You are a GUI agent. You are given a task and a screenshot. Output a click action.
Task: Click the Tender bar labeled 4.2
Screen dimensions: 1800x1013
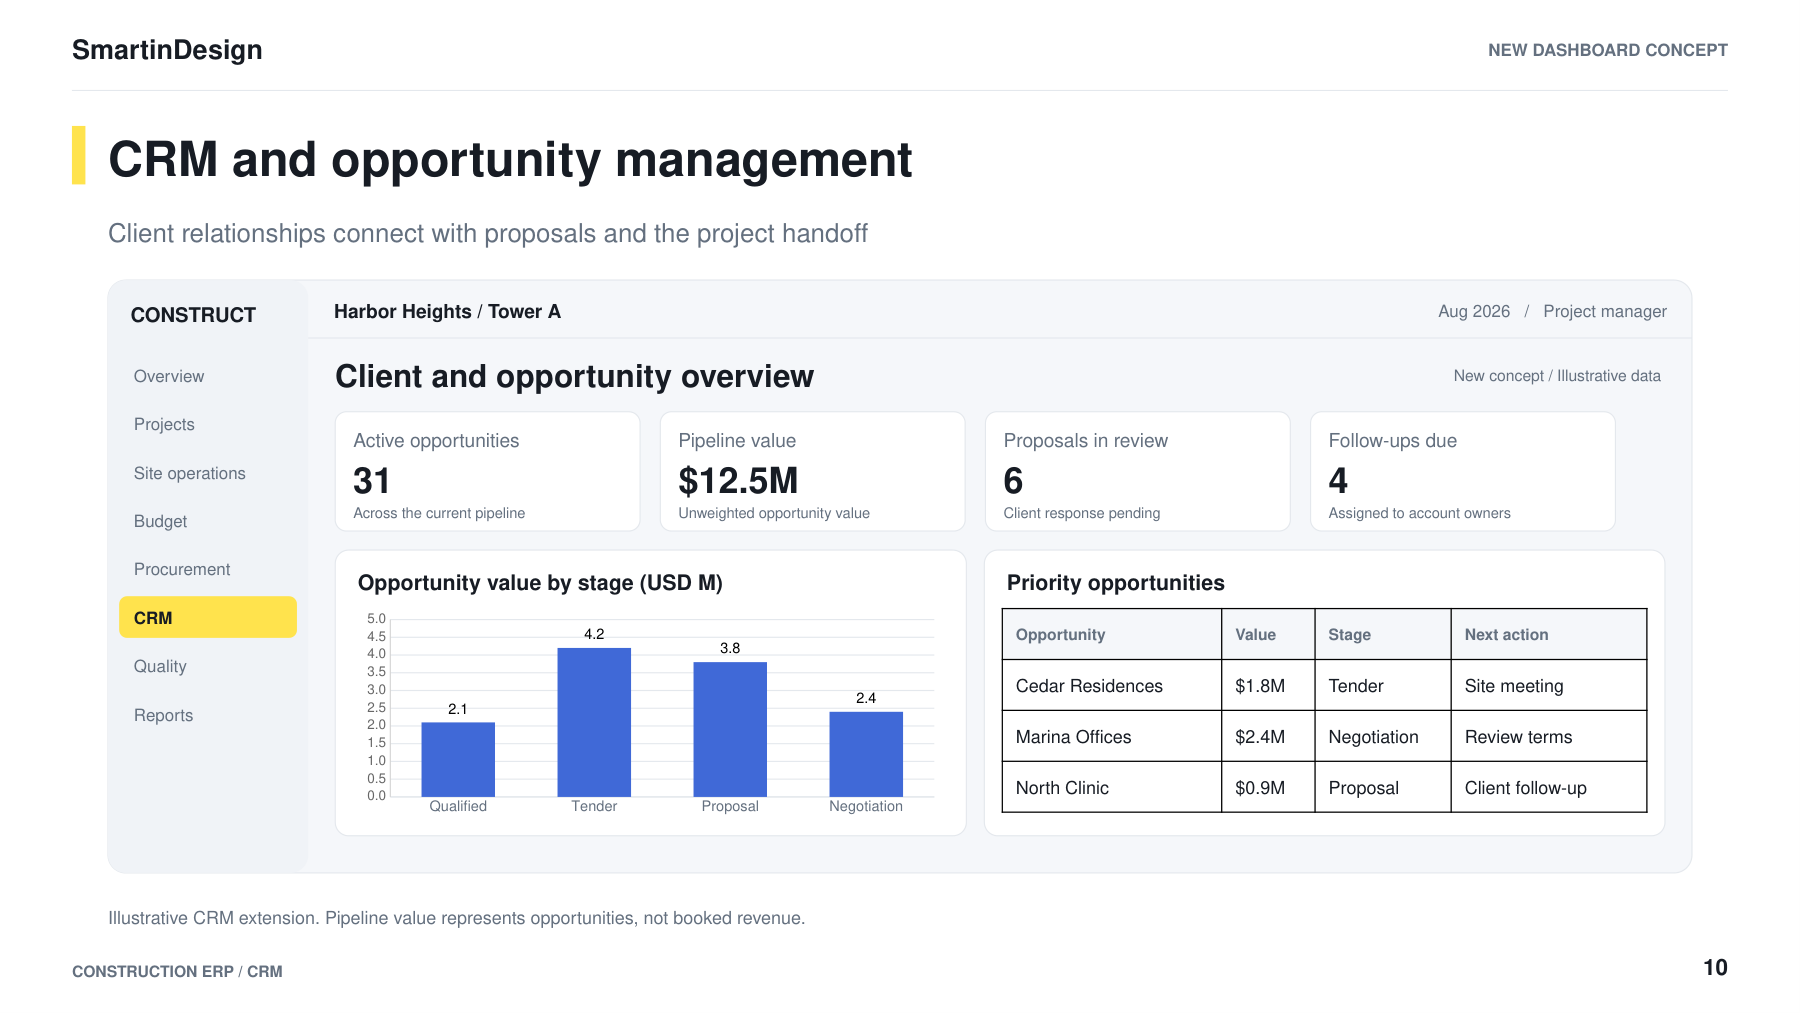594,722
